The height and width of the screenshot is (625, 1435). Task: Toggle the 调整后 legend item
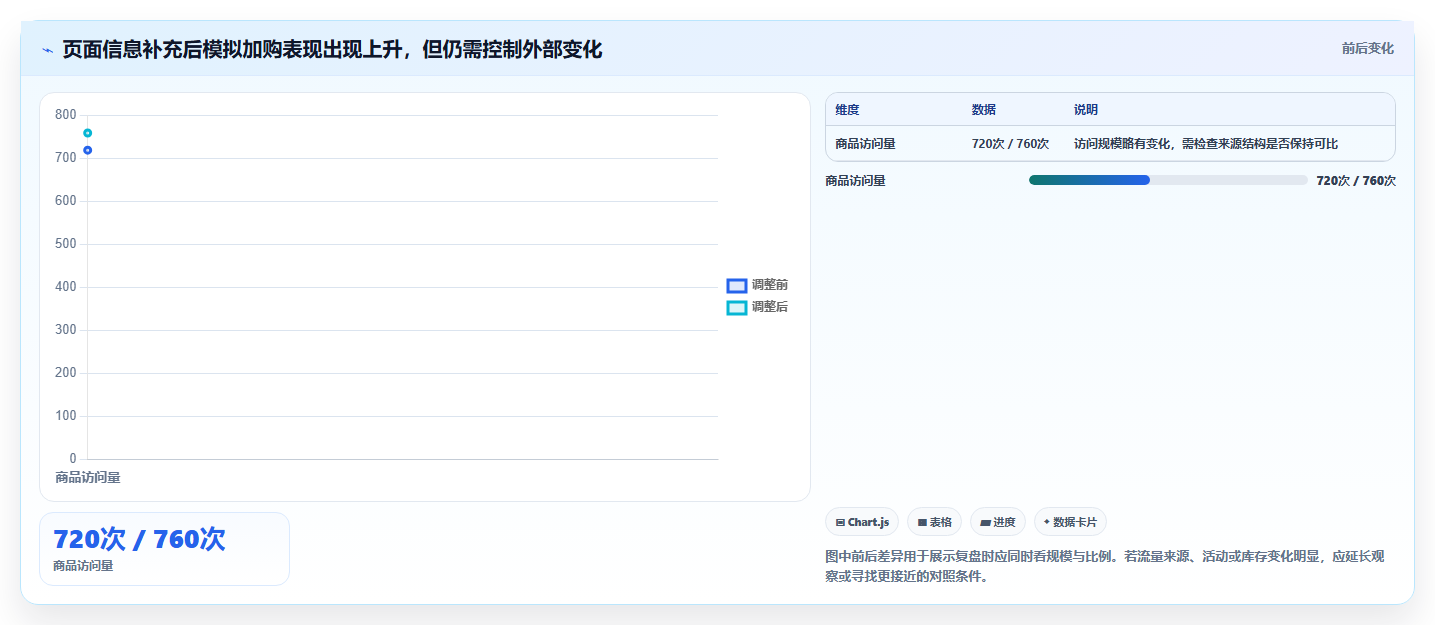[x=757, y=307]
